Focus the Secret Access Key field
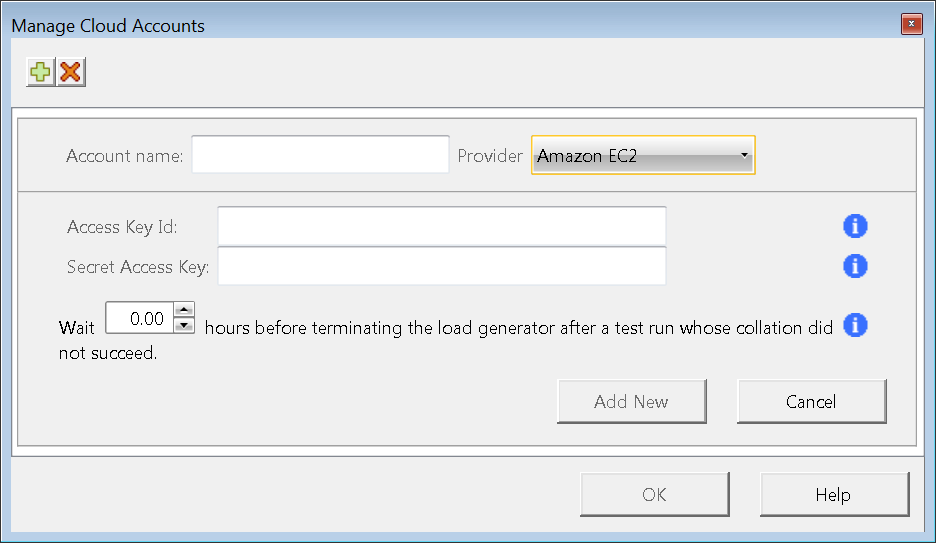This screenshot has height=543, width=936. (x=442, y=266)
